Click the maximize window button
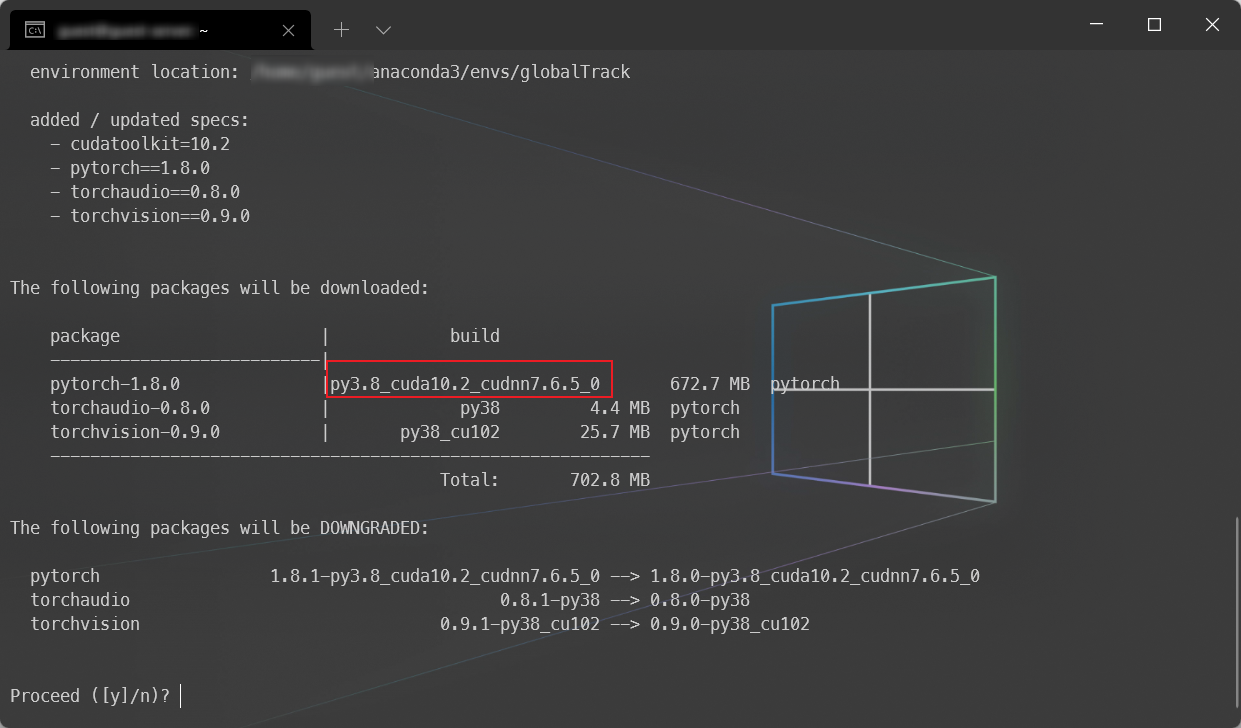This screenshot has height=728, width=1241. coord(1154,24)
